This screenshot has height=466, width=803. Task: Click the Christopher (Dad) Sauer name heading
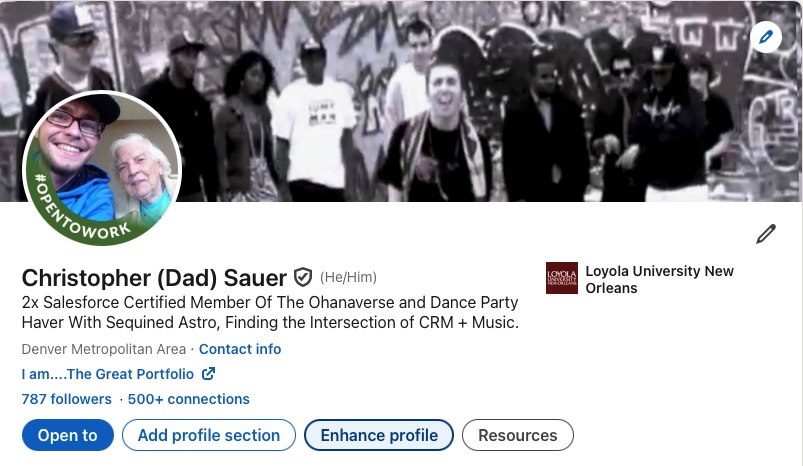click(x=154, y=278)
